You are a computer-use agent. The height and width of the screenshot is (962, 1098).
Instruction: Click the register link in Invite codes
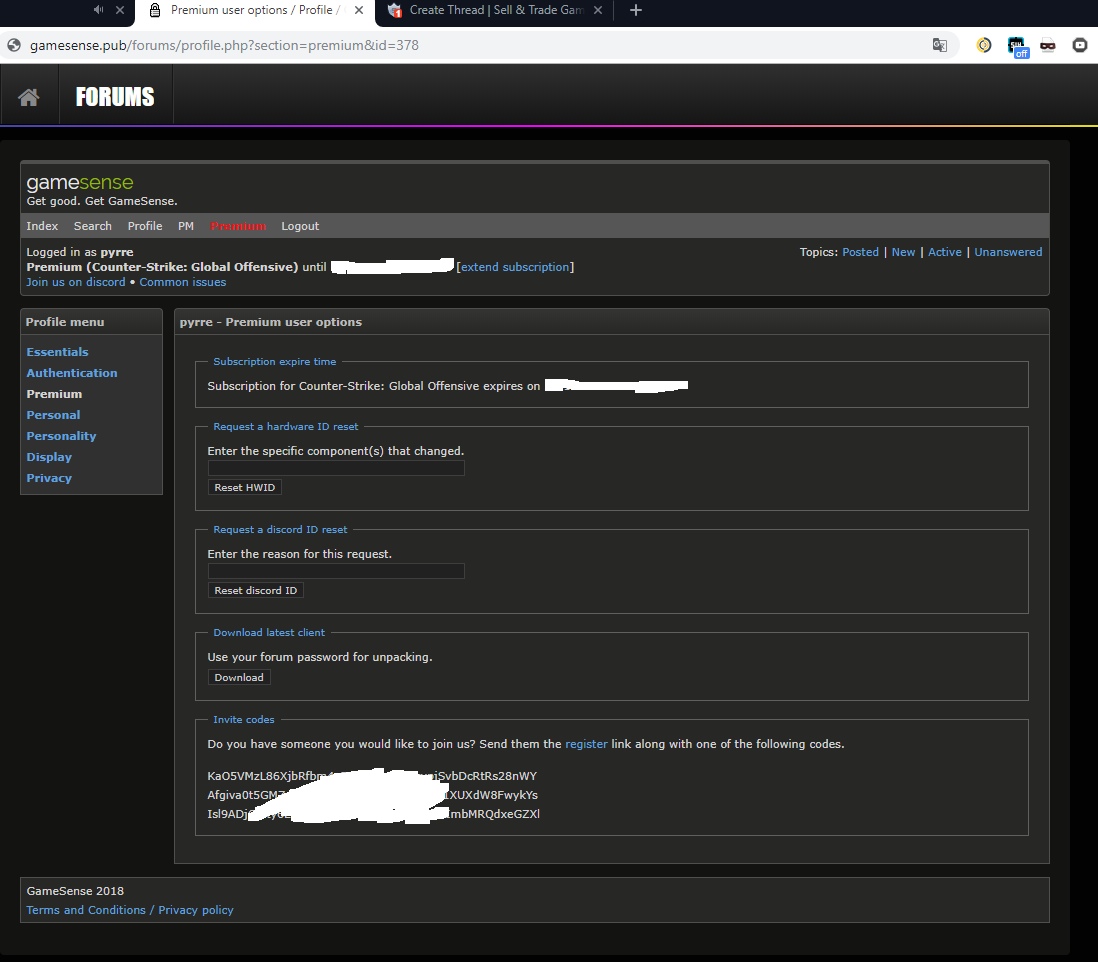click(587, 744)
